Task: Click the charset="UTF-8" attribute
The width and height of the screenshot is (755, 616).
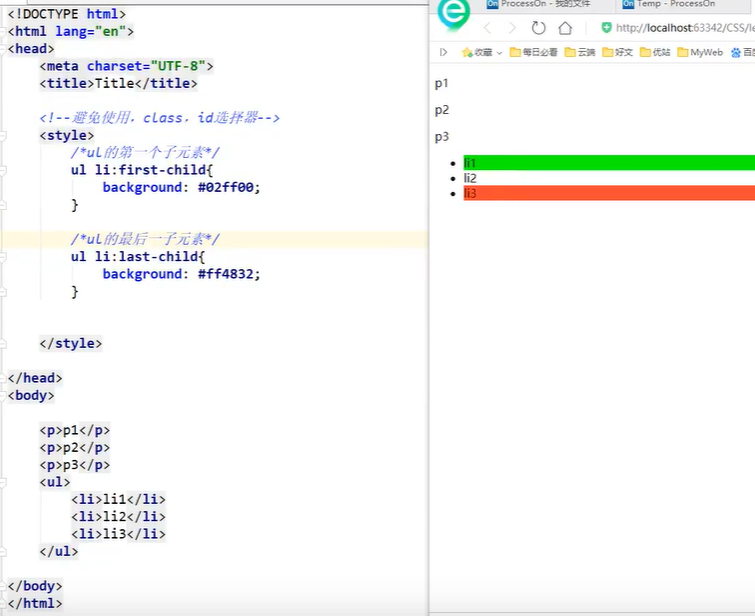Action: pos(146,66)
